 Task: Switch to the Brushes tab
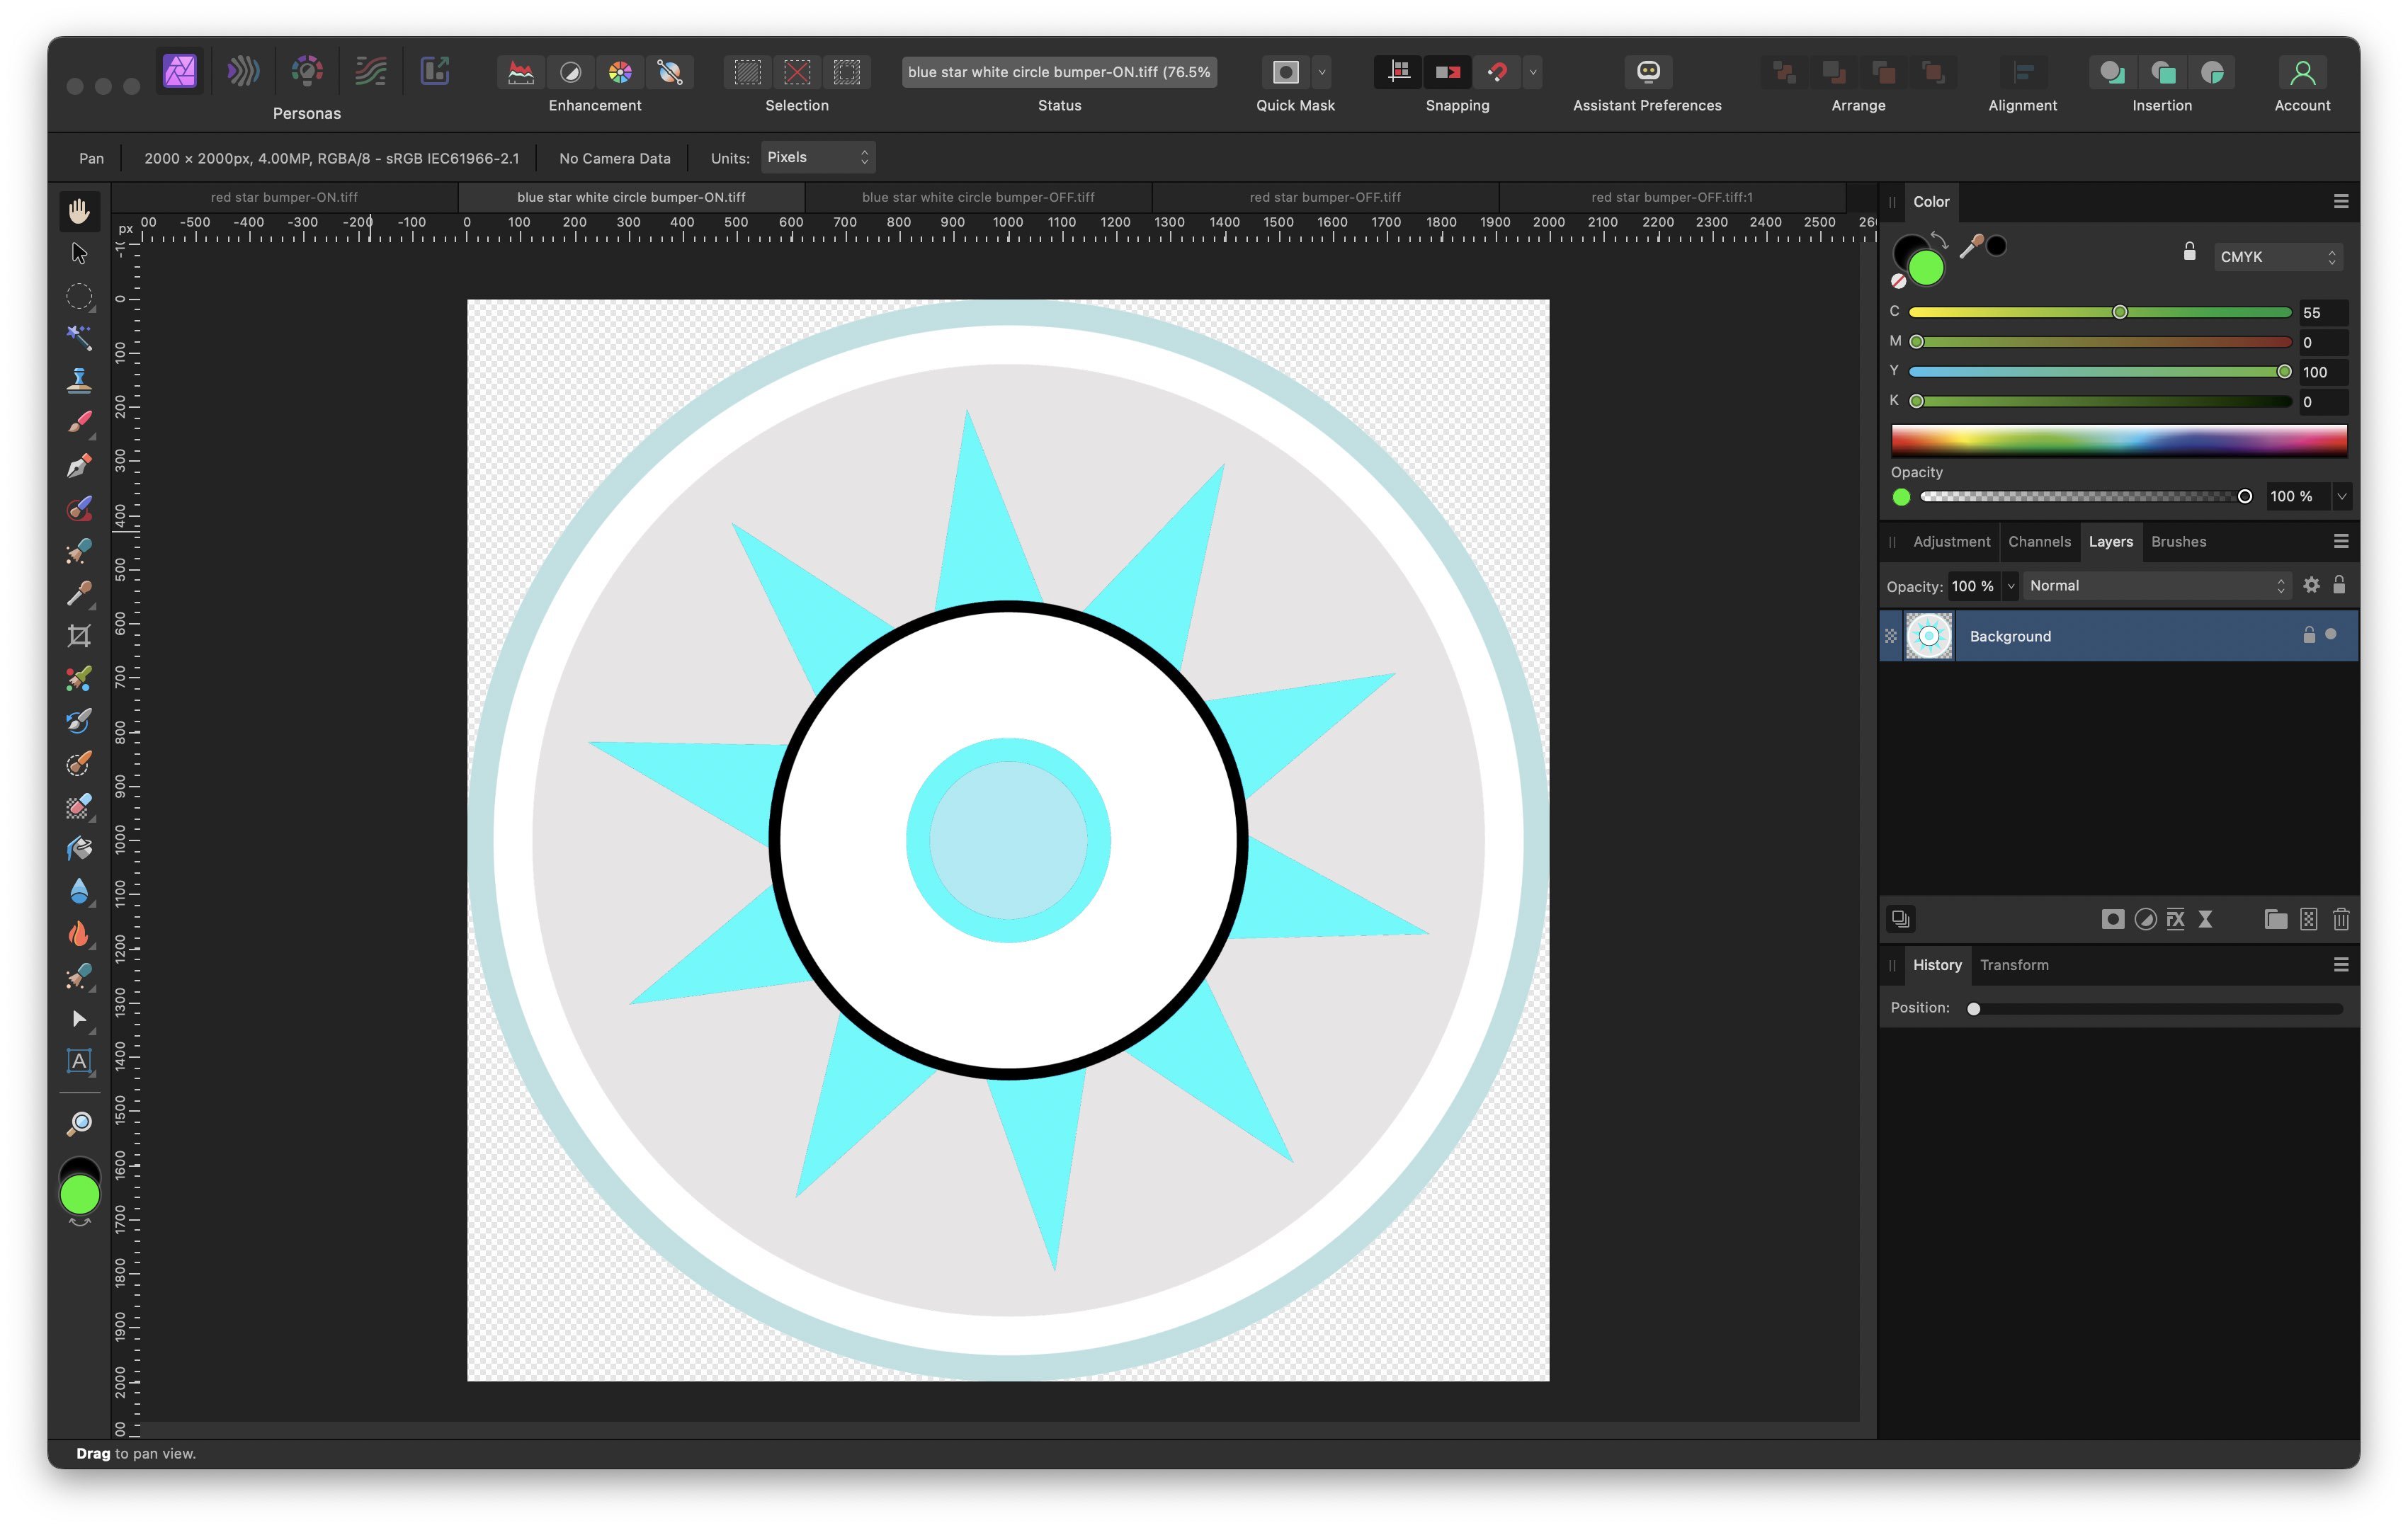coord(2178,542)
